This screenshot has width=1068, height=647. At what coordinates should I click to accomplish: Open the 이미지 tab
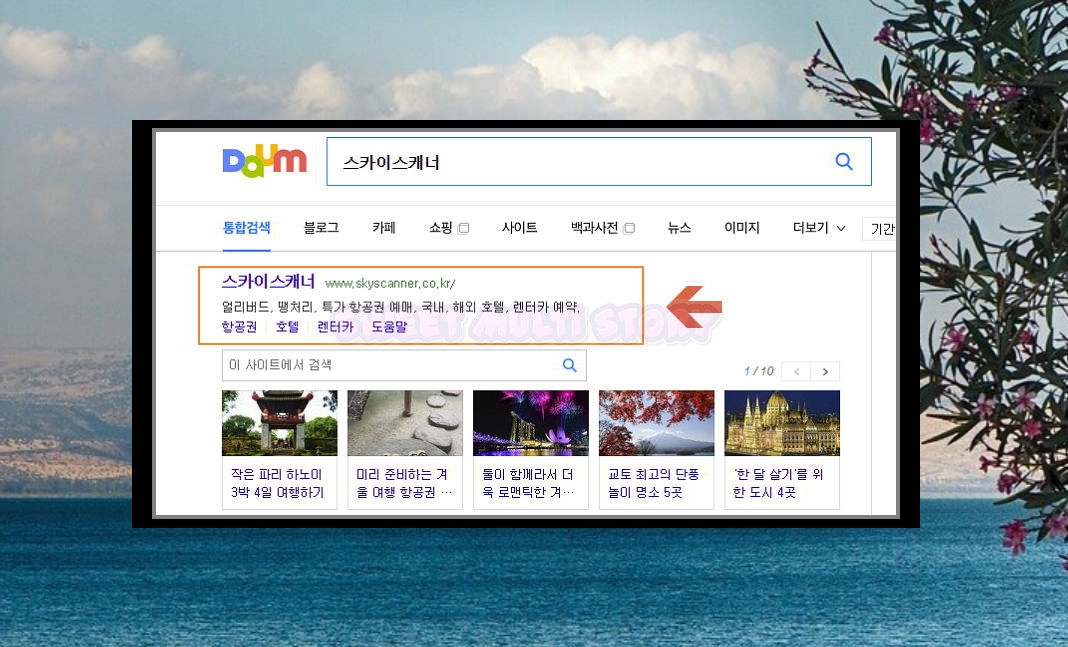pos(742,227)
